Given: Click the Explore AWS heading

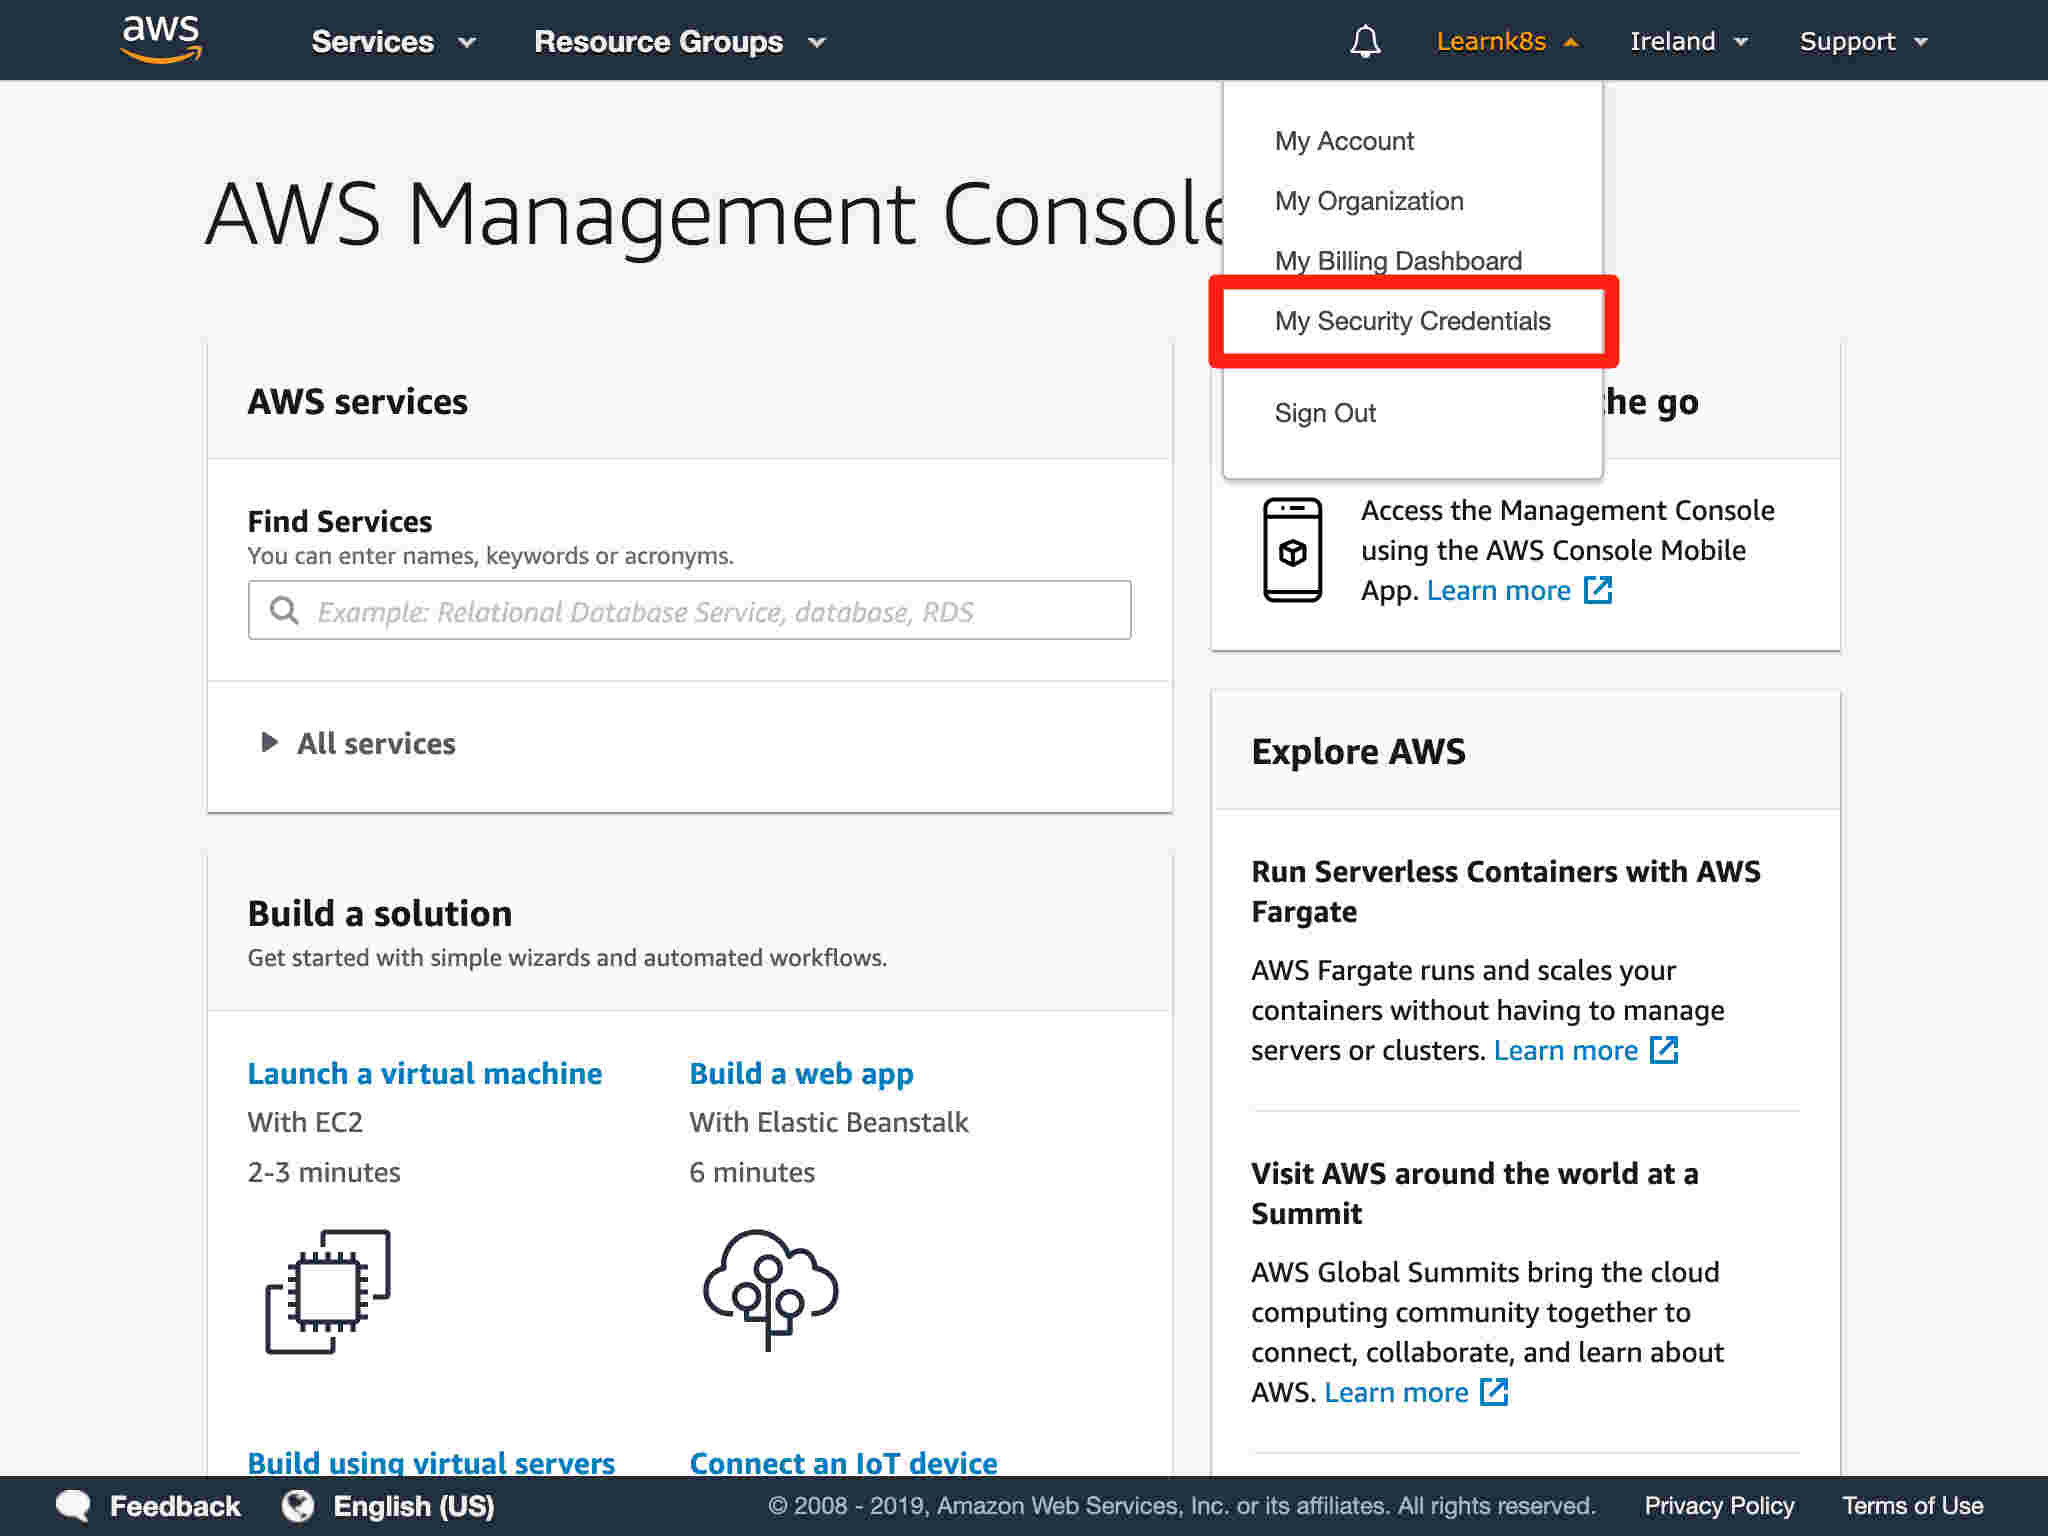Looking at the screenshot, I should [x=1358, y=751].
